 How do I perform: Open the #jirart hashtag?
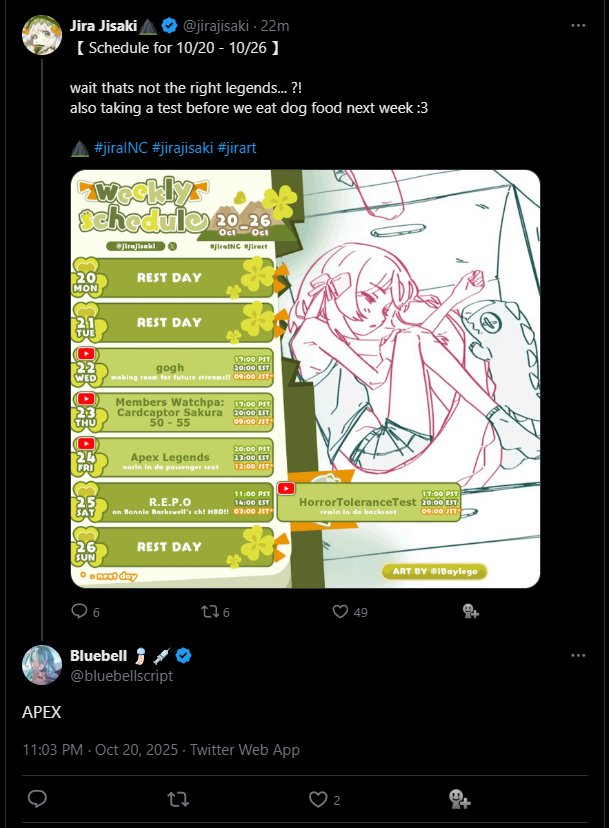tap(237, 148)
